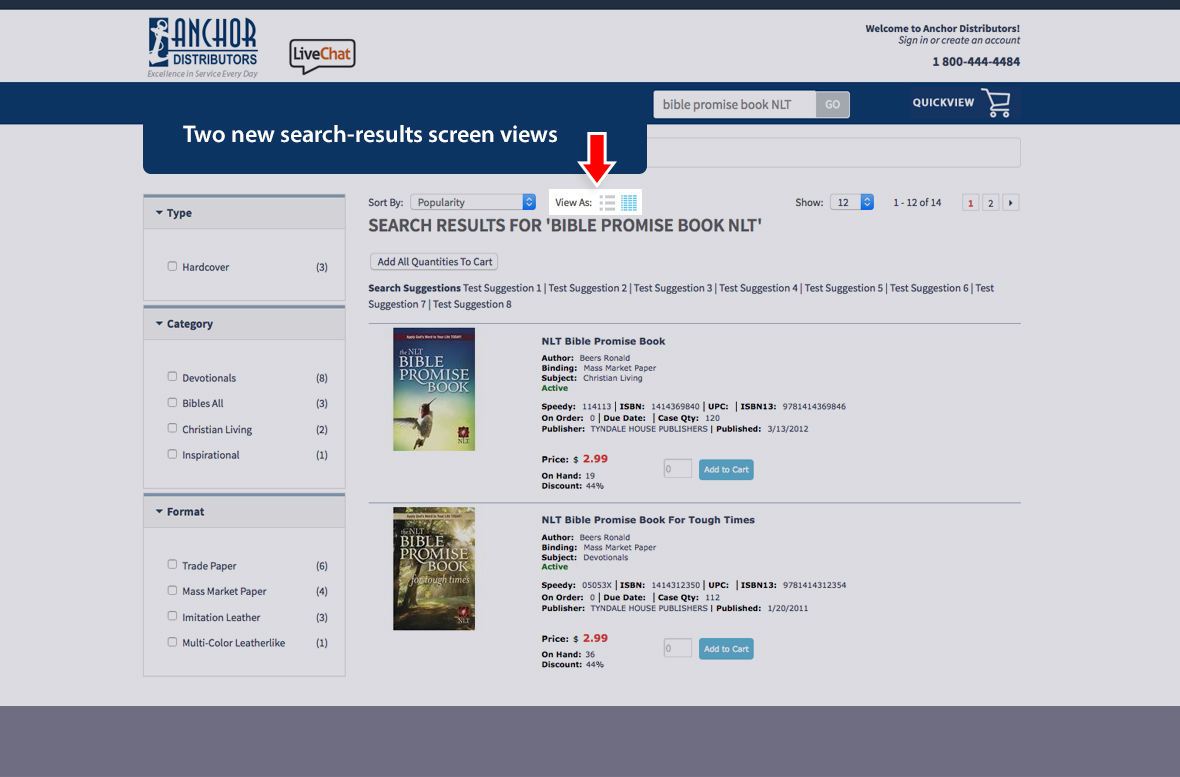
Task: Check the Hardcover type filter
Action: (x=172, y=267)
